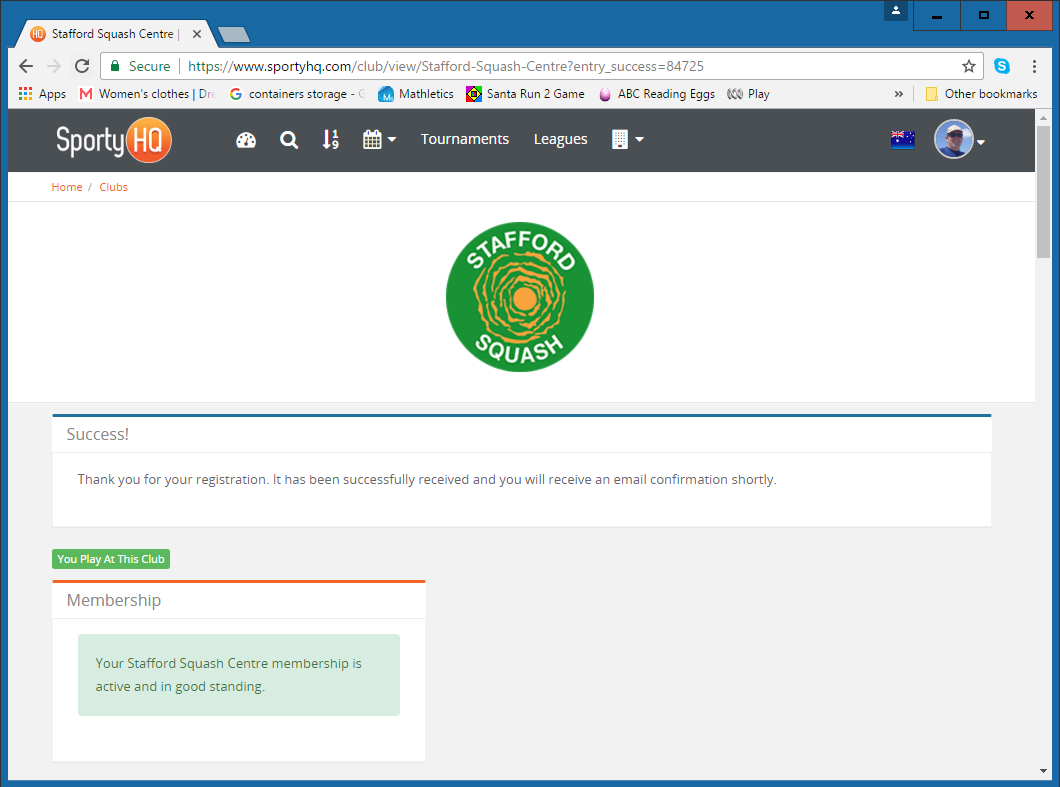Image resolution: width=1060 pixels, height=787 pixels.
Task: Open the user profile avatar menu
Action: [959, 140]
